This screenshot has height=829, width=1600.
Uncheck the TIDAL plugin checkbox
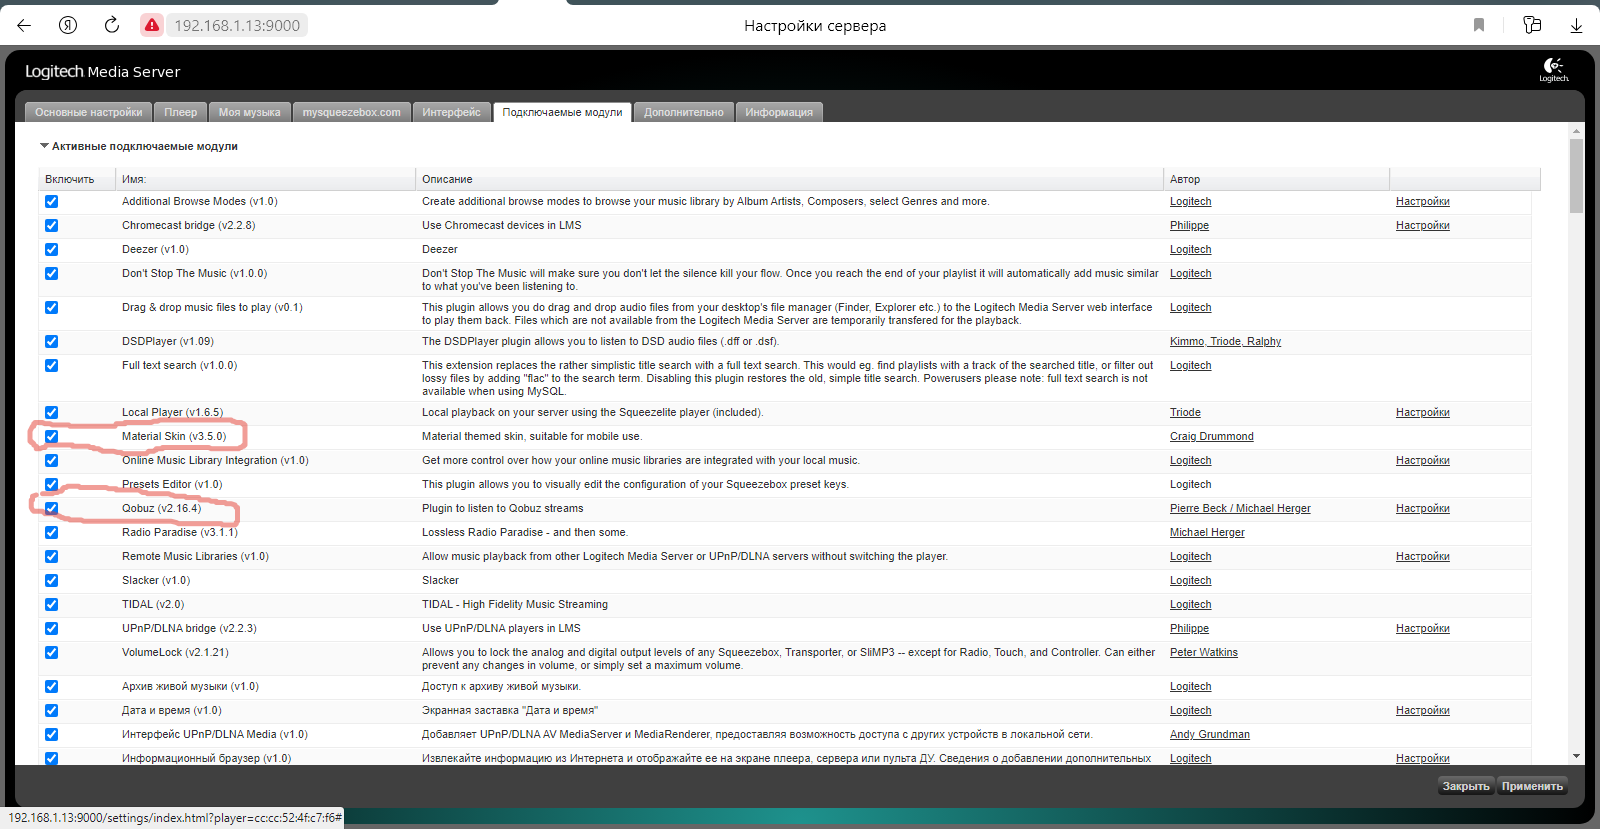51,604
